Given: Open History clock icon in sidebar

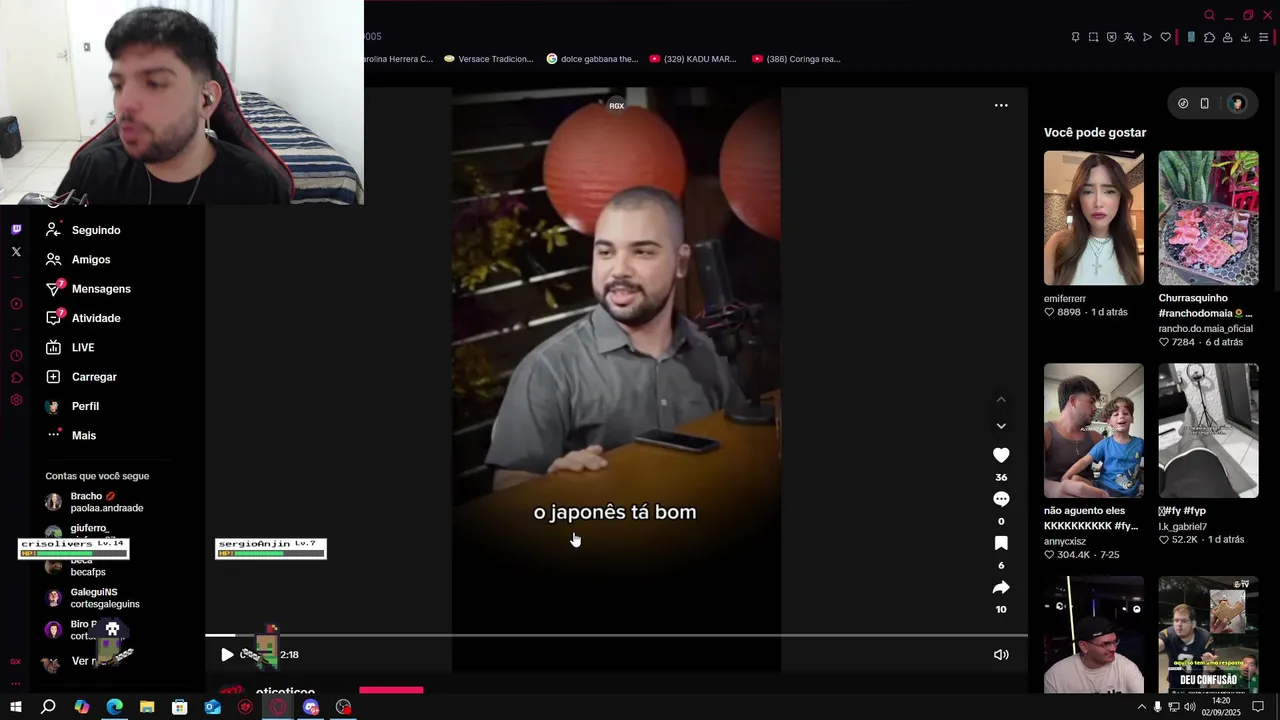Looking at the screenshot, I should (16, 356).
